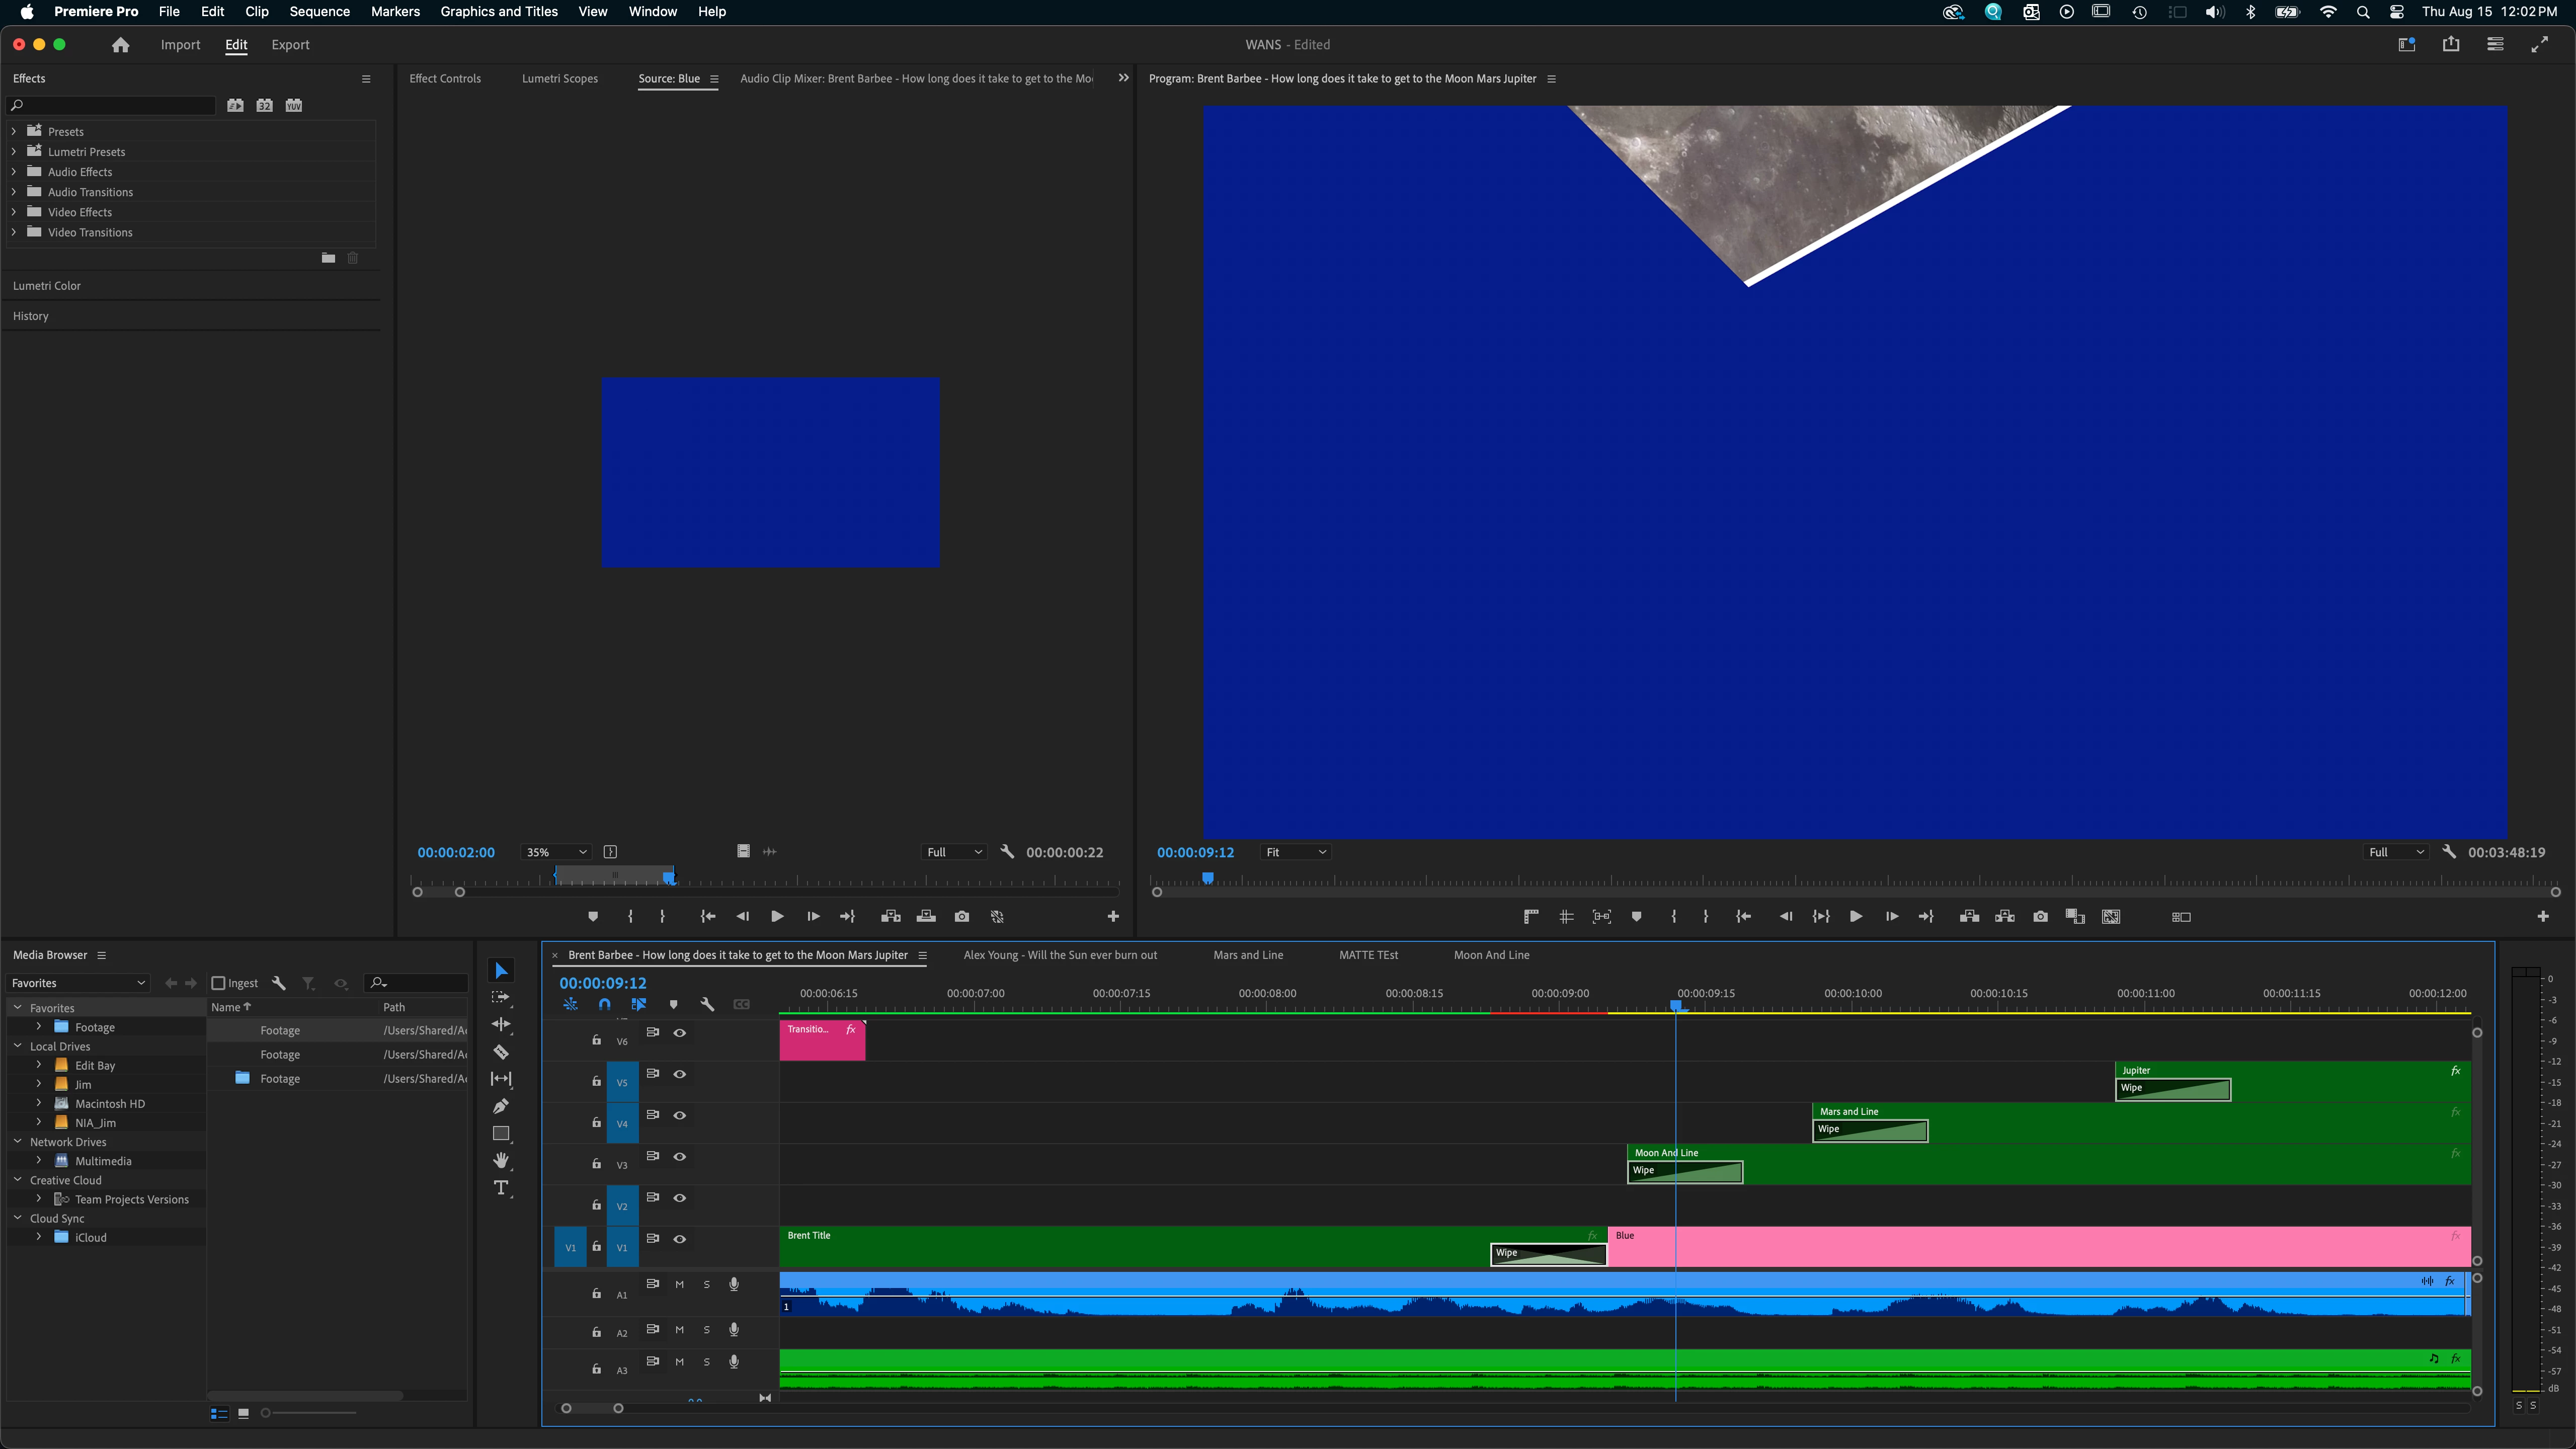Viewport: 2576px width, 1449px height.
Task: Switch to the Export workspace
Action: click(290, 44)
